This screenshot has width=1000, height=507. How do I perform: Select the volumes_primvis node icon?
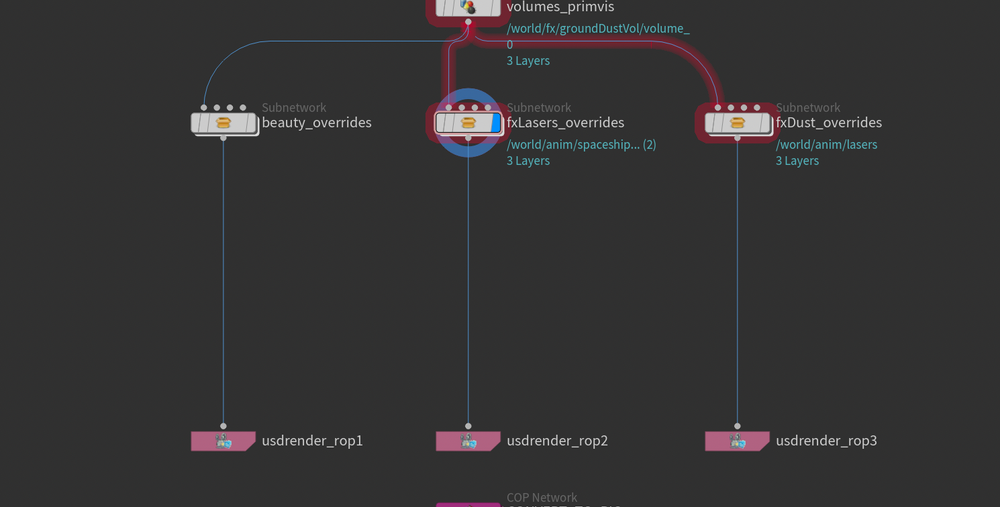[467, 7]
